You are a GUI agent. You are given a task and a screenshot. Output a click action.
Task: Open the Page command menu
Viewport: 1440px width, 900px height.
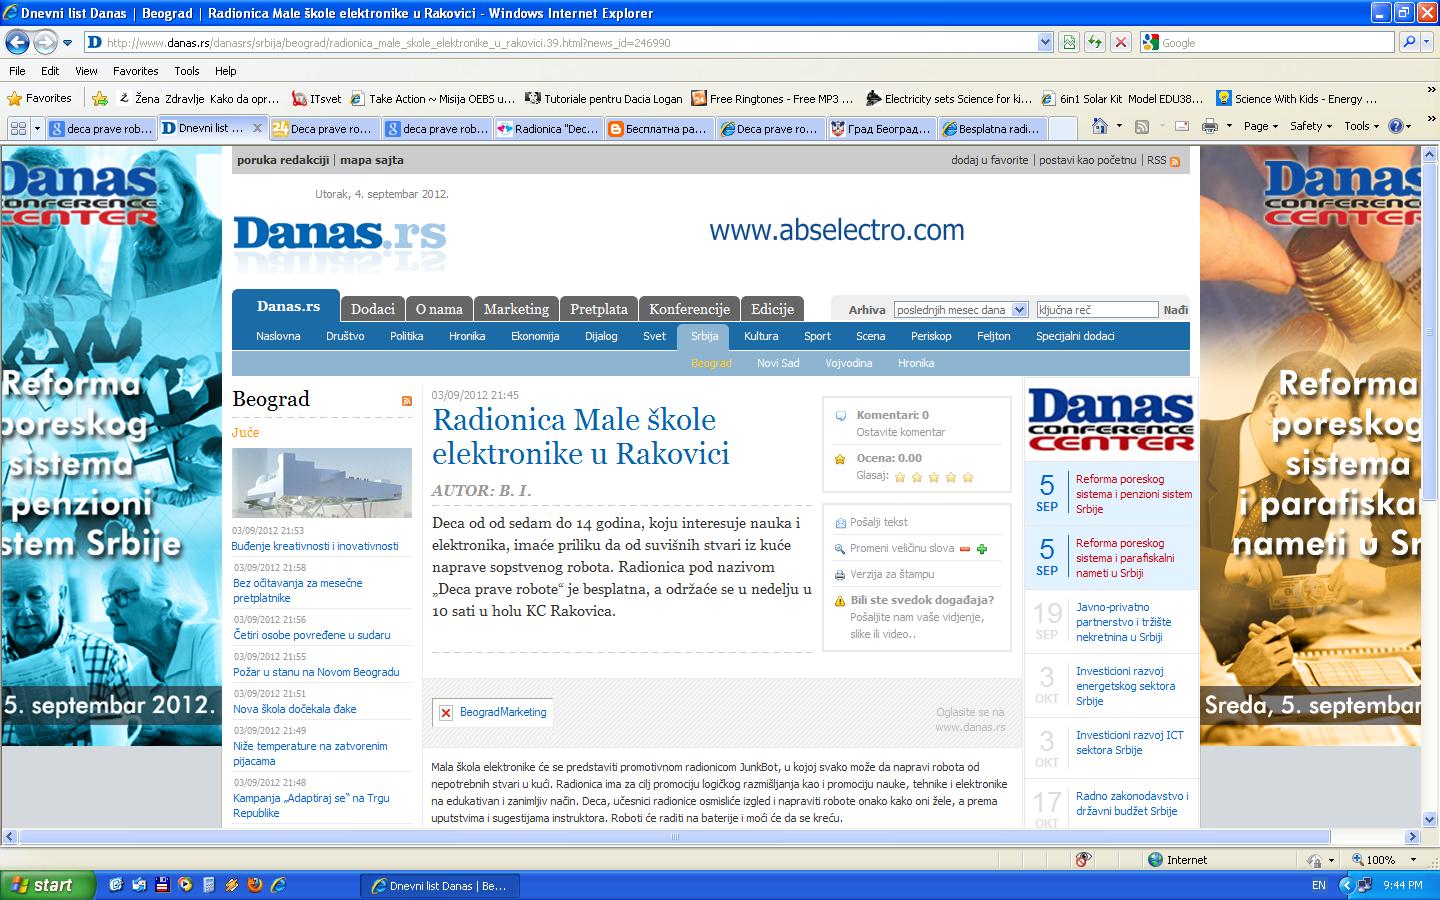[1261, 126]
